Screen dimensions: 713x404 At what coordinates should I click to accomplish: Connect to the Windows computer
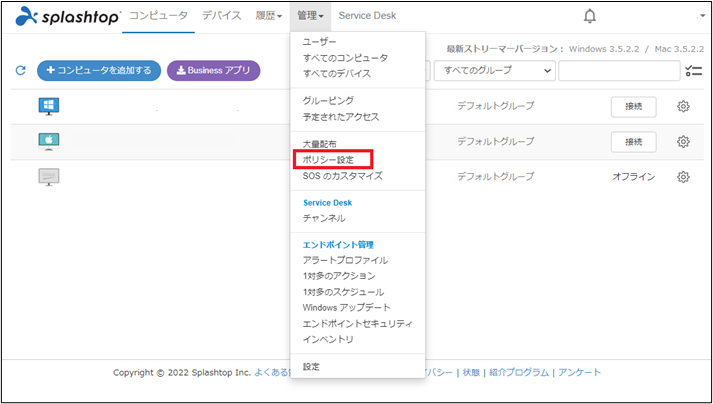tap(633, 107)
